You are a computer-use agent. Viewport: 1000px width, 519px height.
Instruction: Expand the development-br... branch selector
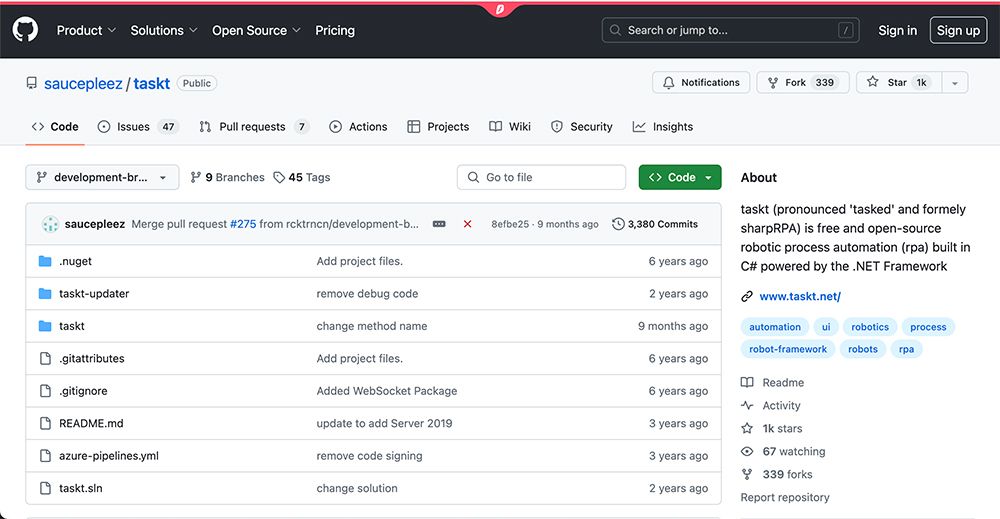tap(102, 177)
